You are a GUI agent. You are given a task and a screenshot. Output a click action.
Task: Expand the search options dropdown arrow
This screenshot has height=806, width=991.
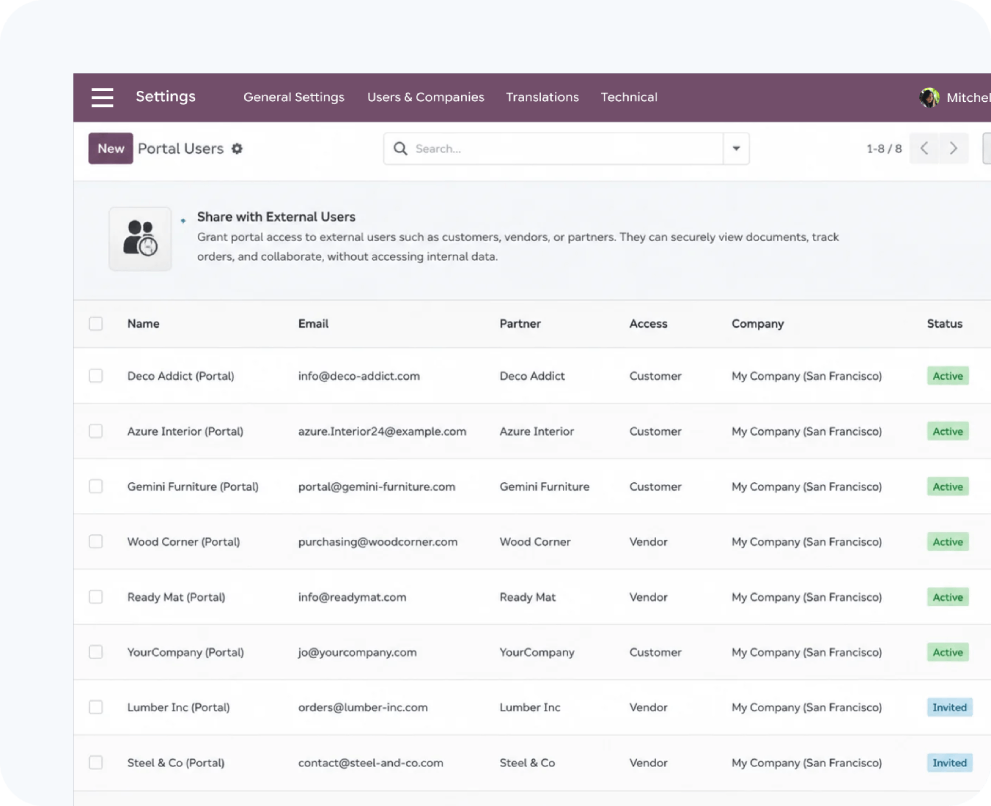pos(736,149)
